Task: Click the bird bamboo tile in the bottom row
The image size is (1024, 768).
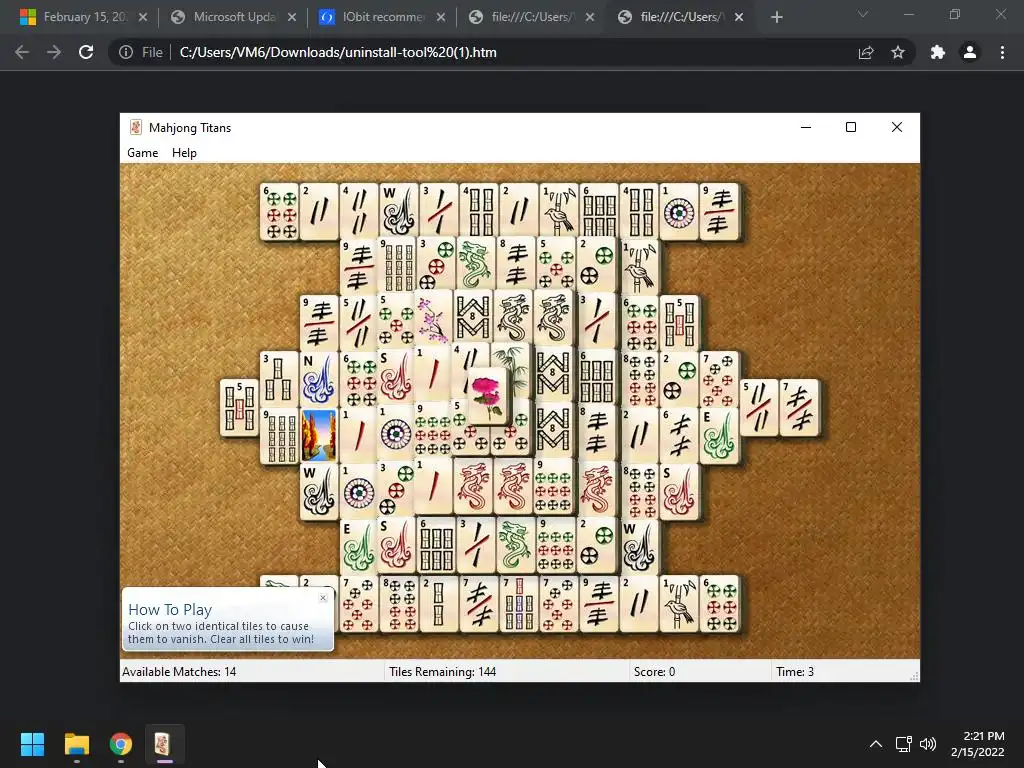Action: [679, 603]
